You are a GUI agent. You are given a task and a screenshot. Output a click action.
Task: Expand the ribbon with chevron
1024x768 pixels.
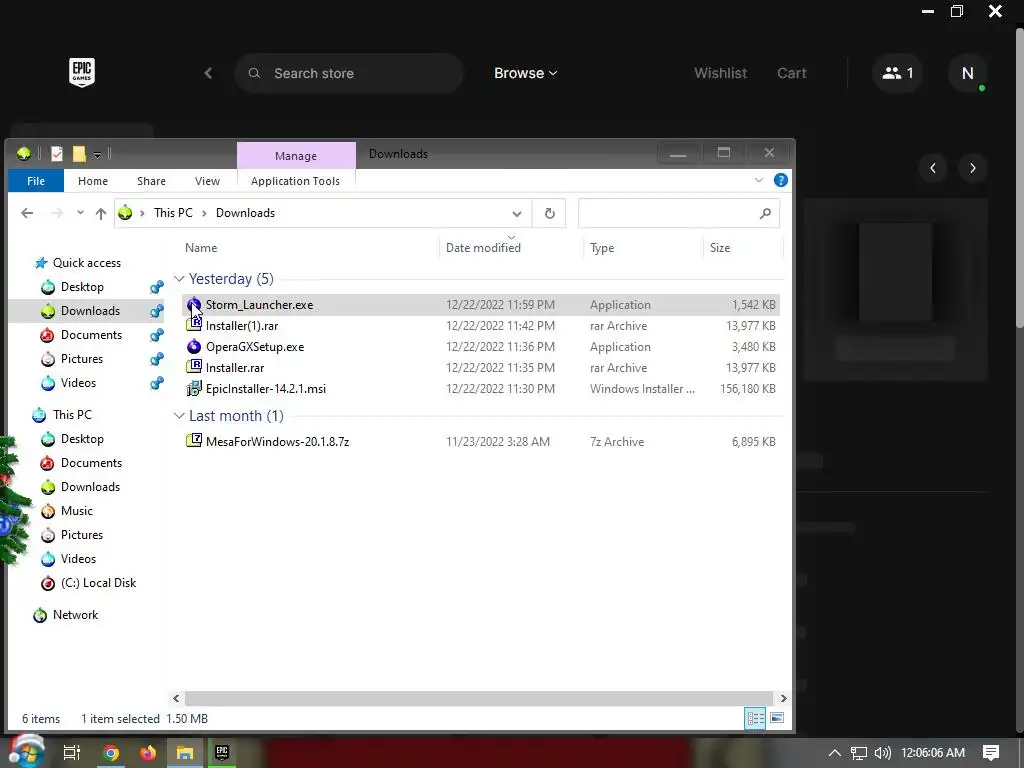pyautogui.click(x=759, y=180)
